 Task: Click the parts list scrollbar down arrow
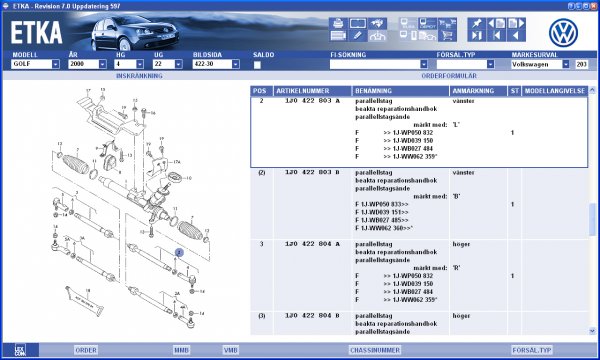point(592,331)
